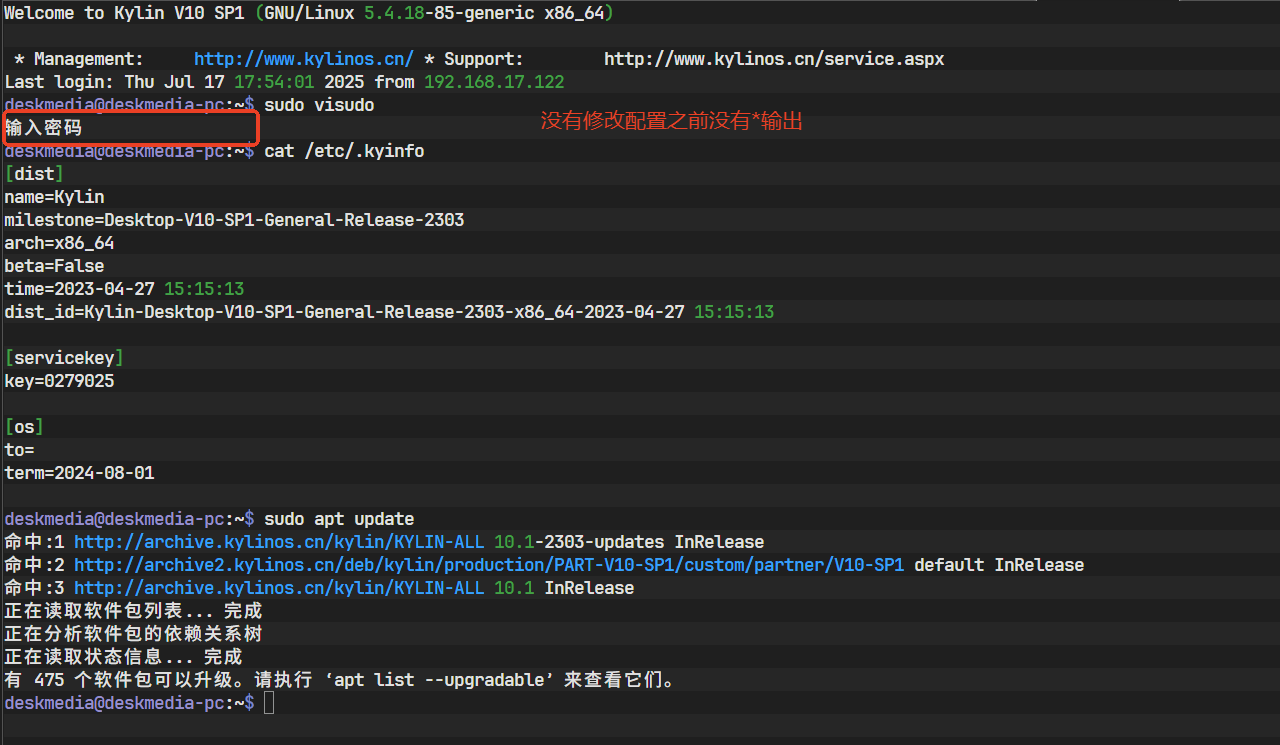Viewport: 1280px width, 745px height.
Task: Click the 'cat /etc/.kyinfo' command
Action: coord(344,151)
